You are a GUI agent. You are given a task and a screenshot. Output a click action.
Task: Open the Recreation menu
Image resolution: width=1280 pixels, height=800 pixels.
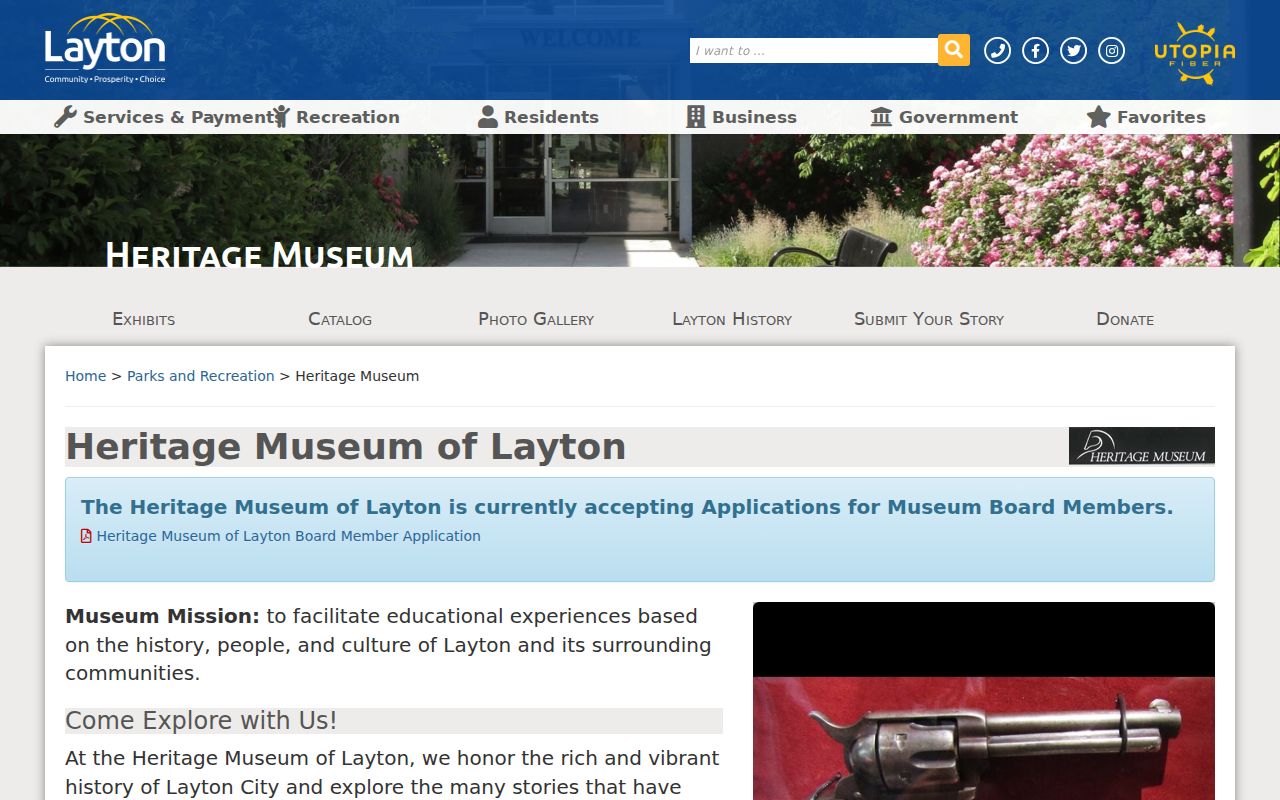pyautogui.click(x=336, y=117)
